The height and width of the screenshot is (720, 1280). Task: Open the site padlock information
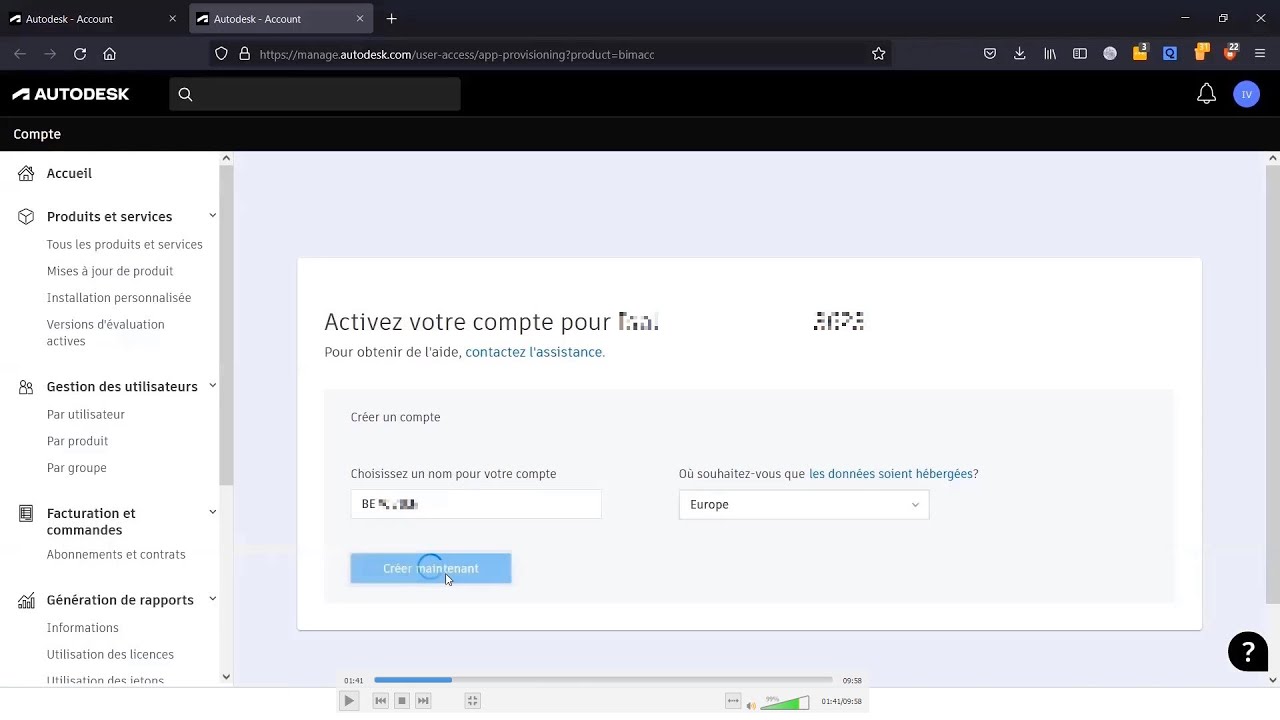click(244, 54)
